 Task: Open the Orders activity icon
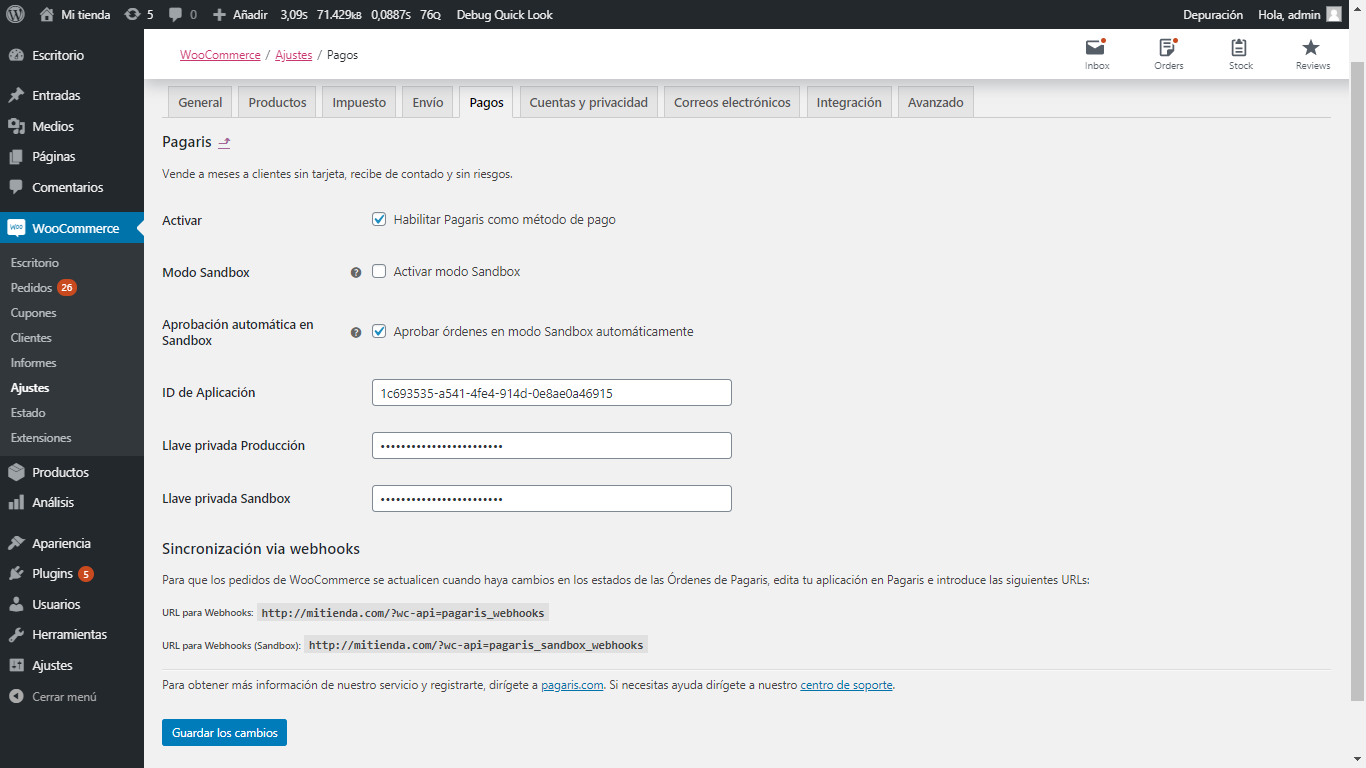pyautogui.click(x=1168, y=54)
